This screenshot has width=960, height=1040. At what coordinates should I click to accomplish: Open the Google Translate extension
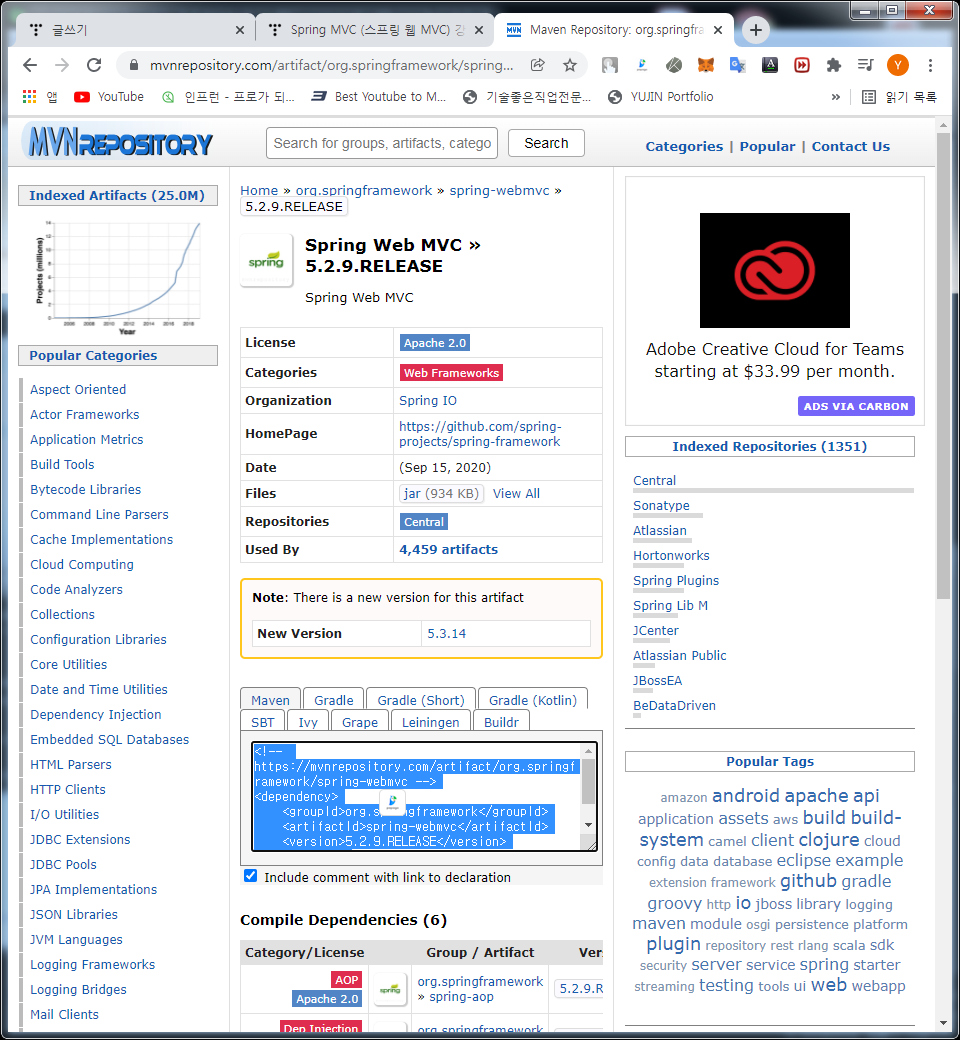(737, 65)
